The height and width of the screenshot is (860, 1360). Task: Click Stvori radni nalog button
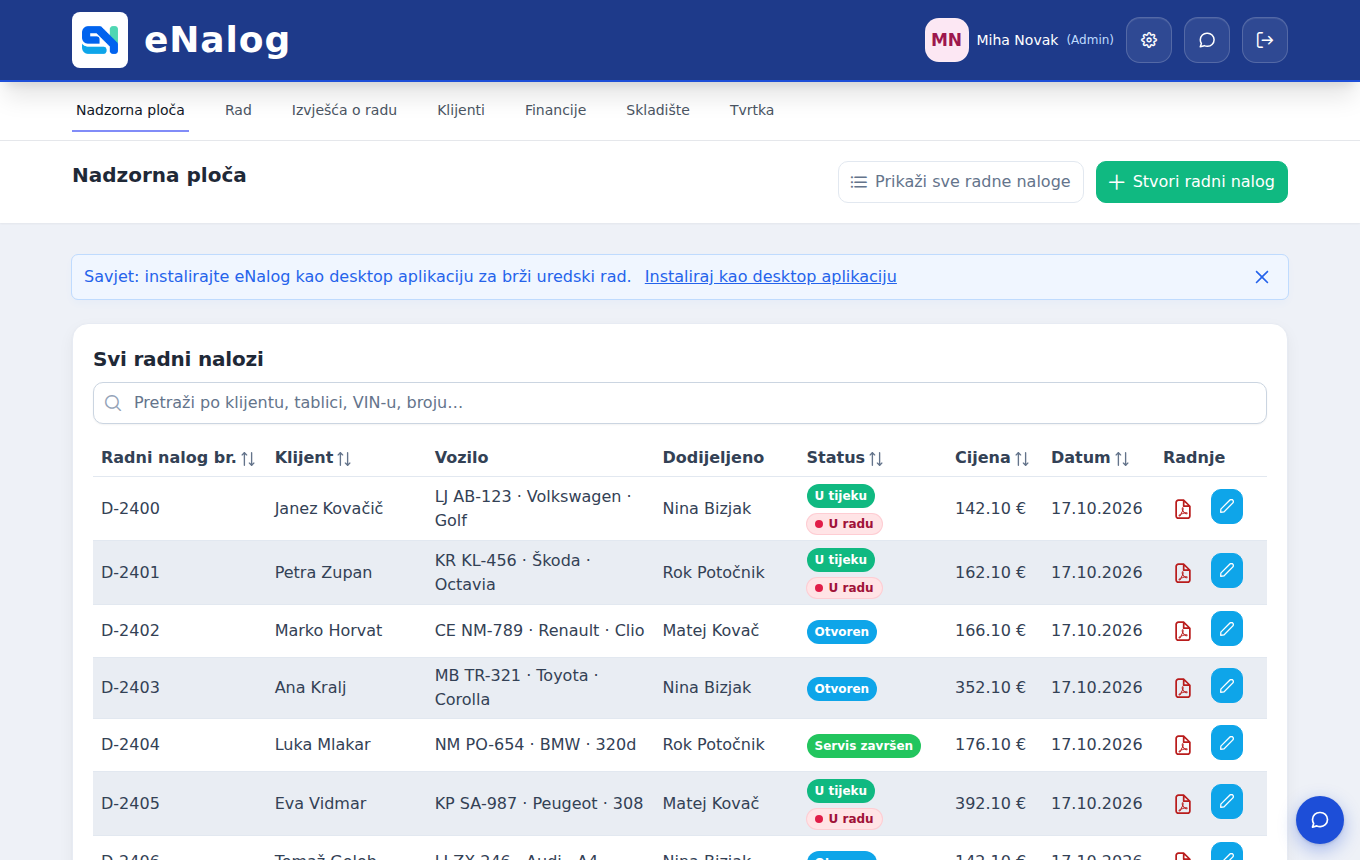(1192, 182)
